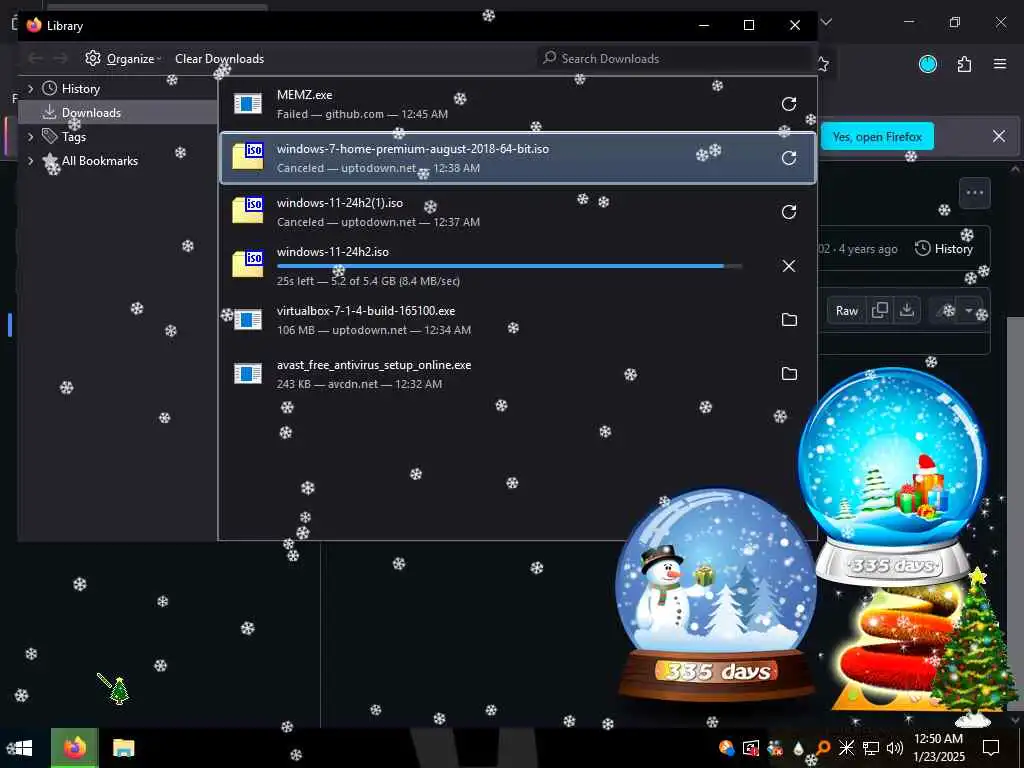This screenshot has width=1024, height=768.
Task: Click Firefox on the taskbar
Action: point(74,748)
